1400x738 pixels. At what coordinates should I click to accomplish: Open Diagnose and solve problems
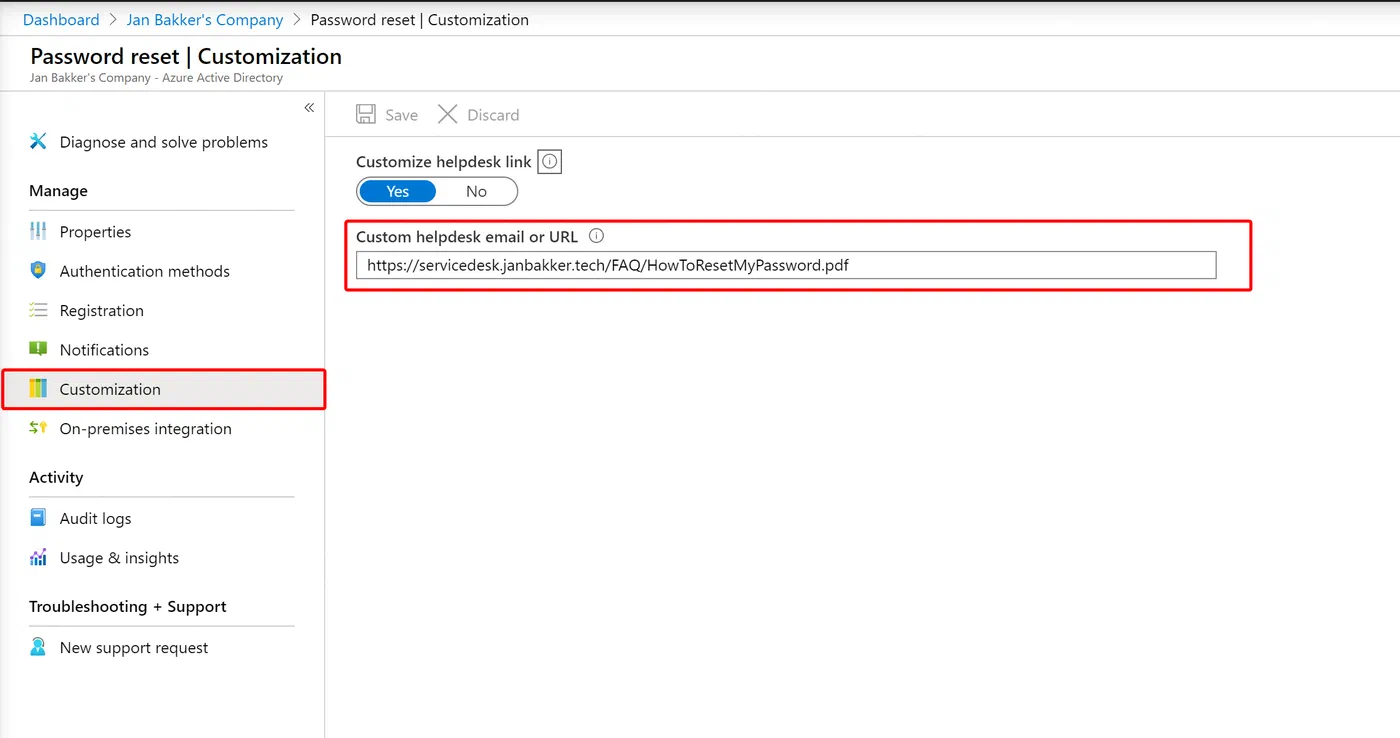click(162, 142)
